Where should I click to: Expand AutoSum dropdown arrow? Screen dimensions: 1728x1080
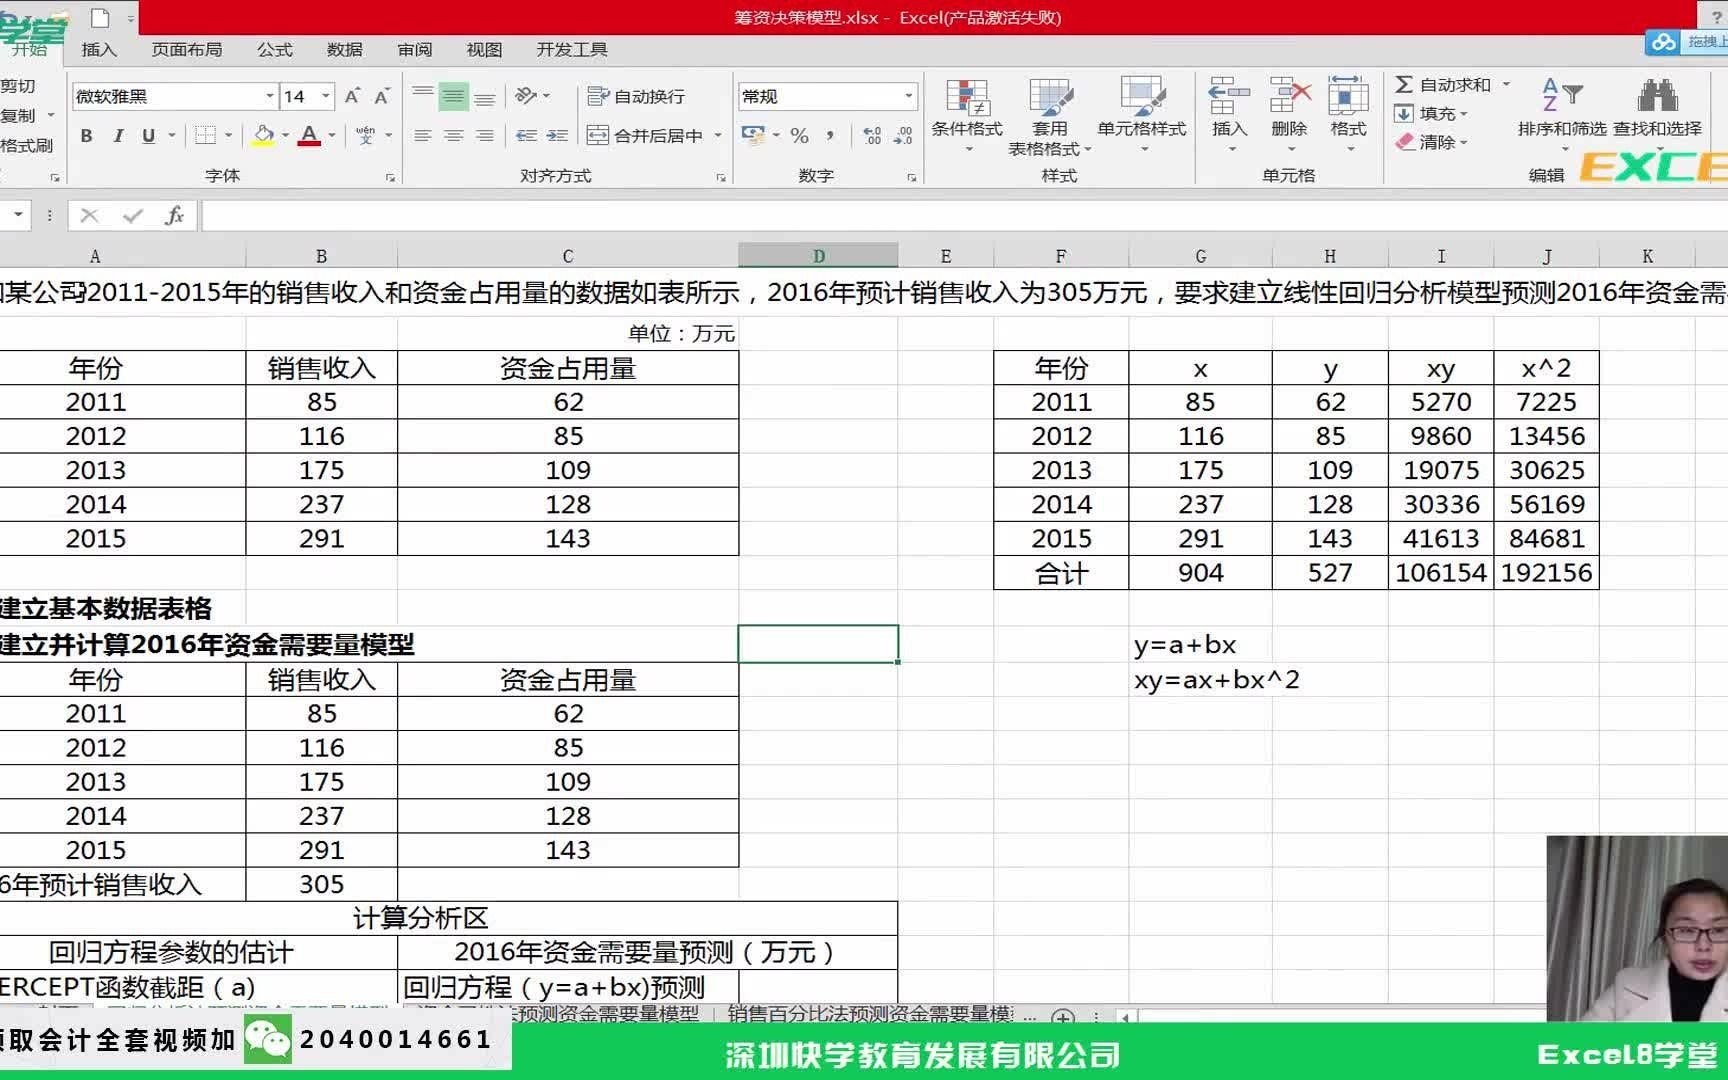pyautogui.click(x=1506, y=85)
